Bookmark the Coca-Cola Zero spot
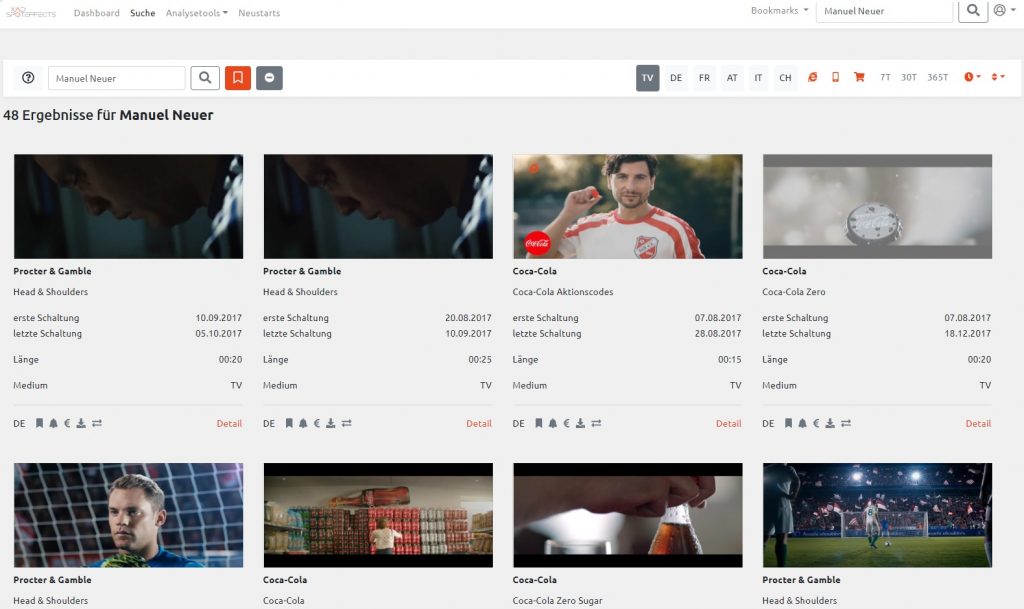This screenshot has height=609, width=1024. (788, 423)
